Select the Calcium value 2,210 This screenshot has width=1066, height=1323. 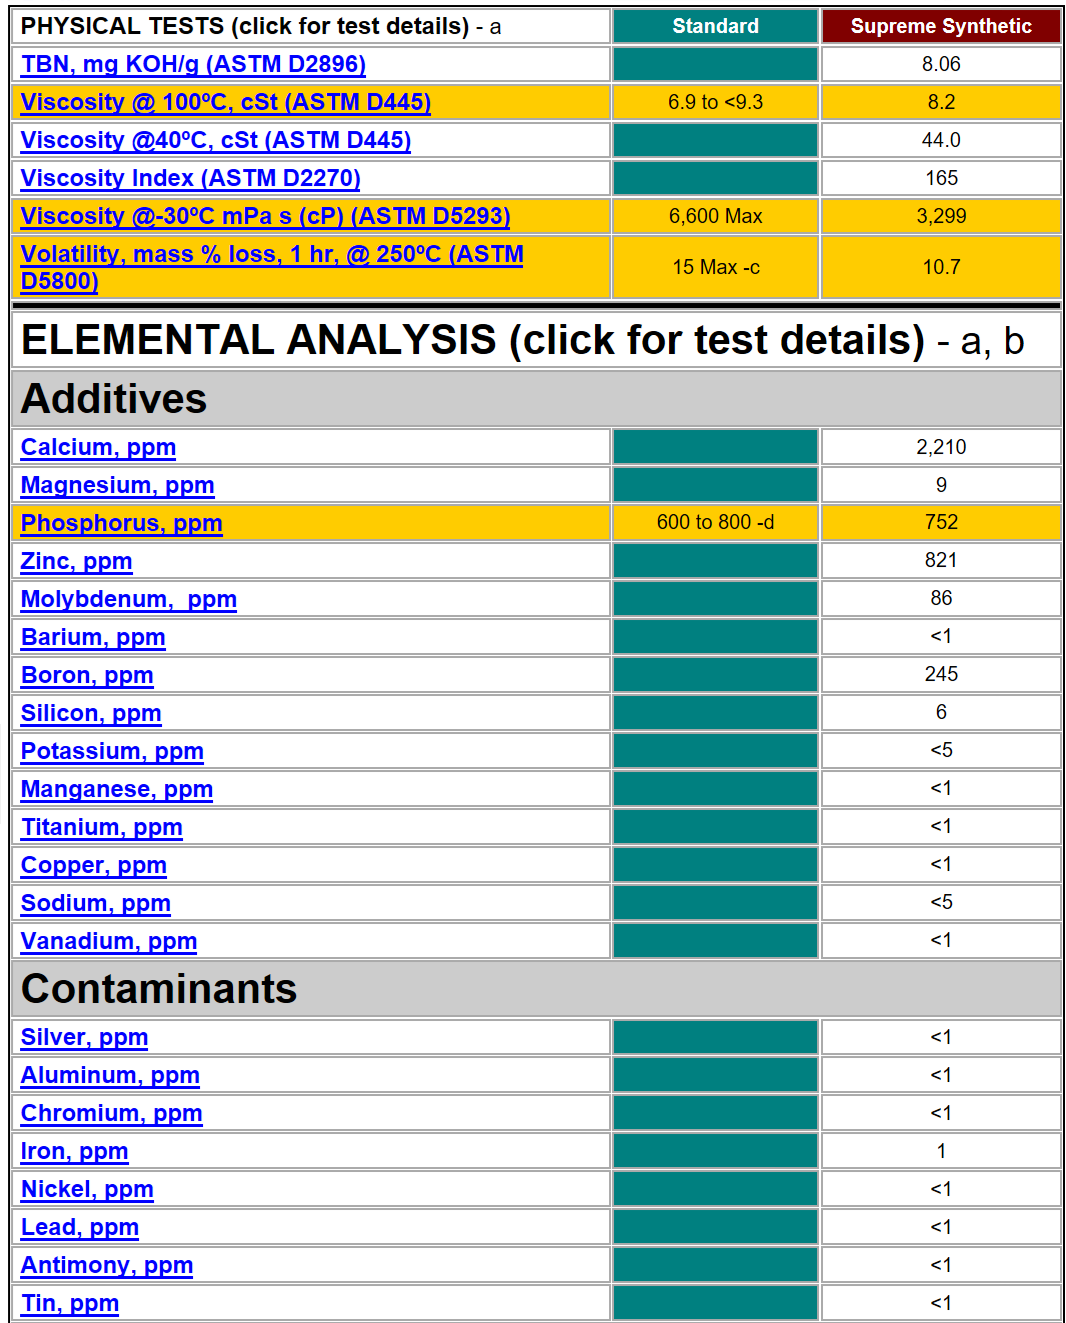click(941, 447)
